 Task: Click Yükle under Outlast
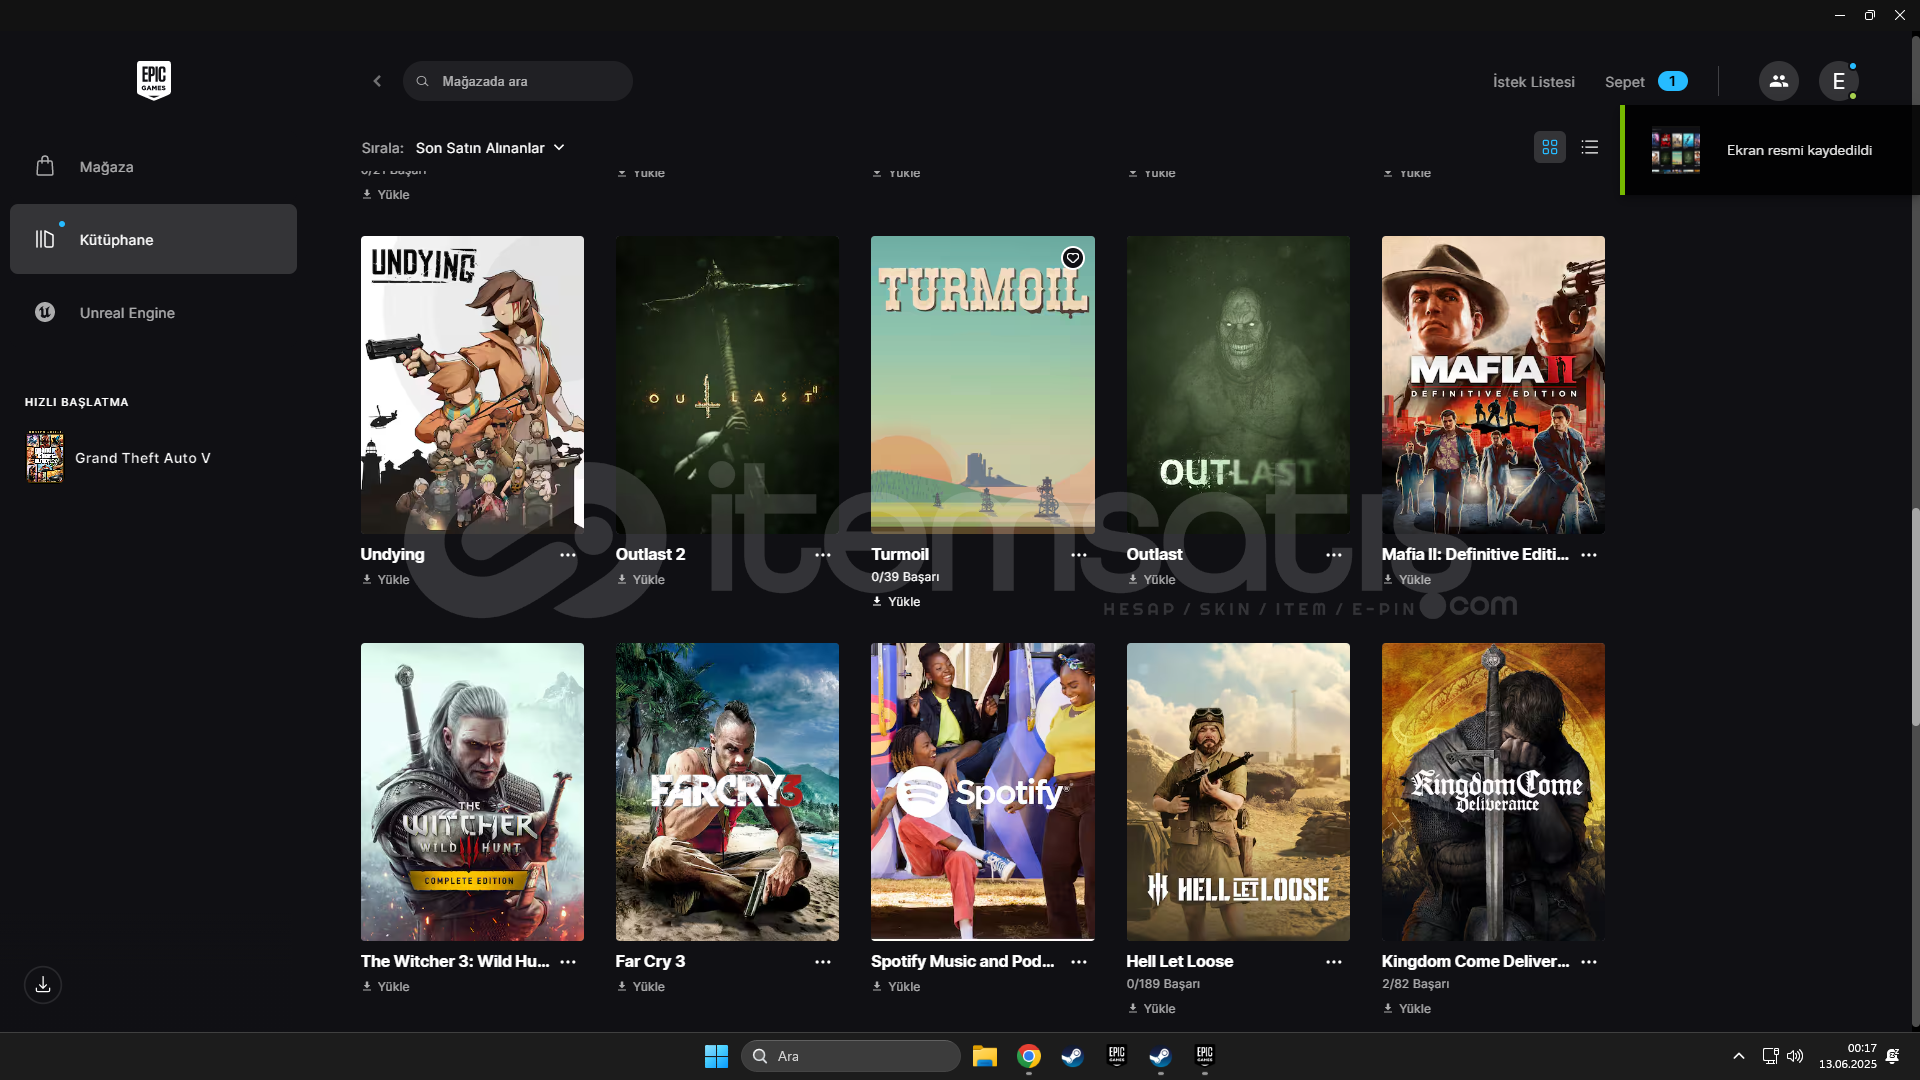point(1152,580)
